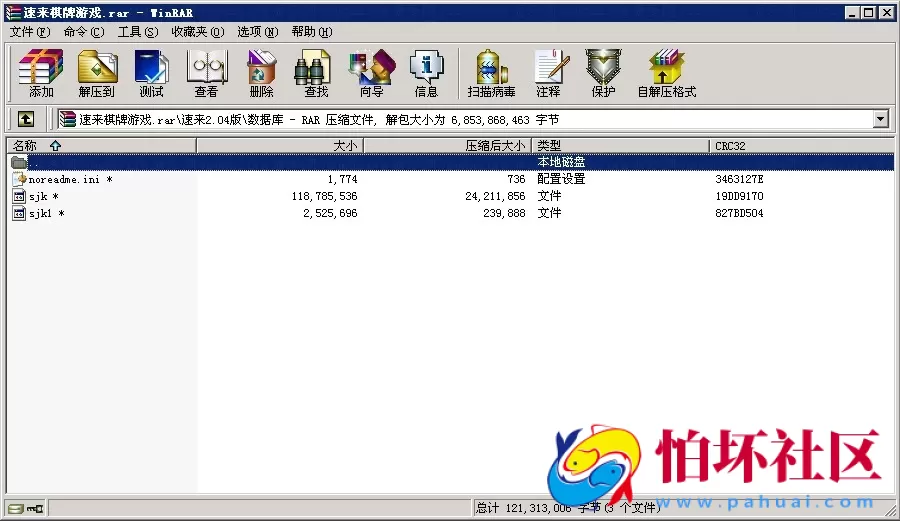Sort by 类型 column header

(x=620, y=146)
